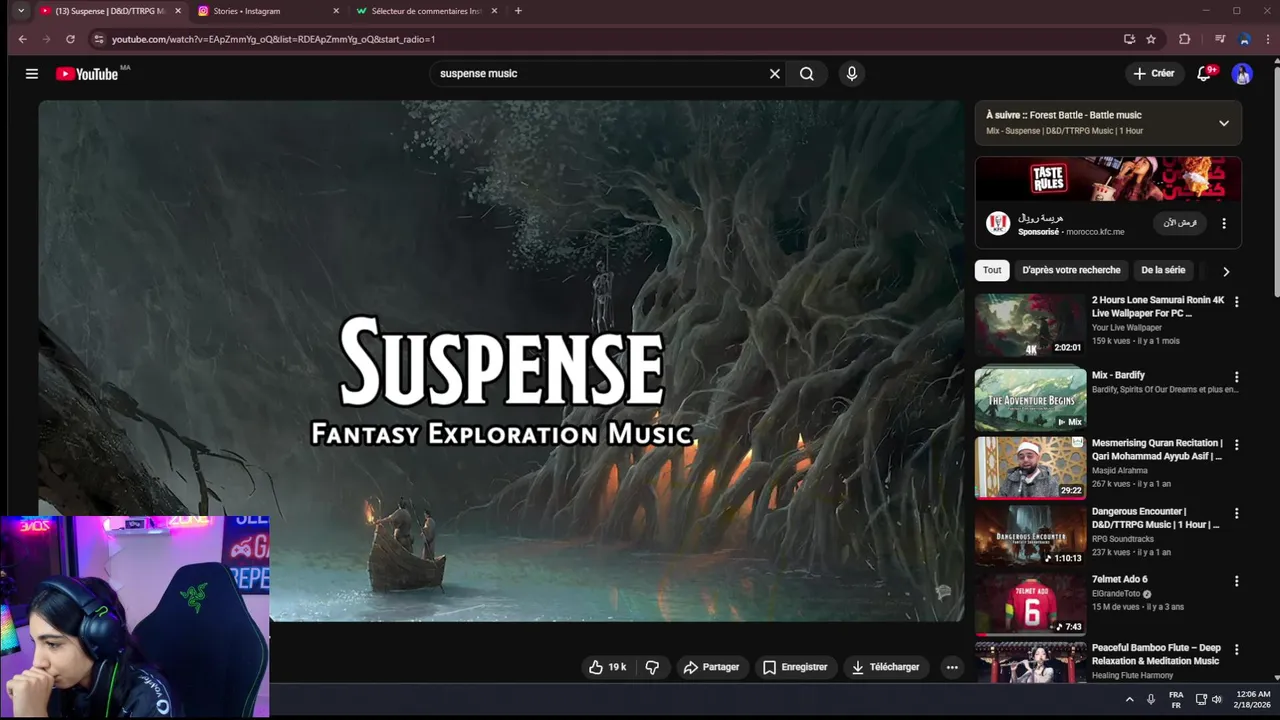Viewport: 1280px width, 720px height.
Task: Open more actions menu below video
Action: (x=952, y=667)
